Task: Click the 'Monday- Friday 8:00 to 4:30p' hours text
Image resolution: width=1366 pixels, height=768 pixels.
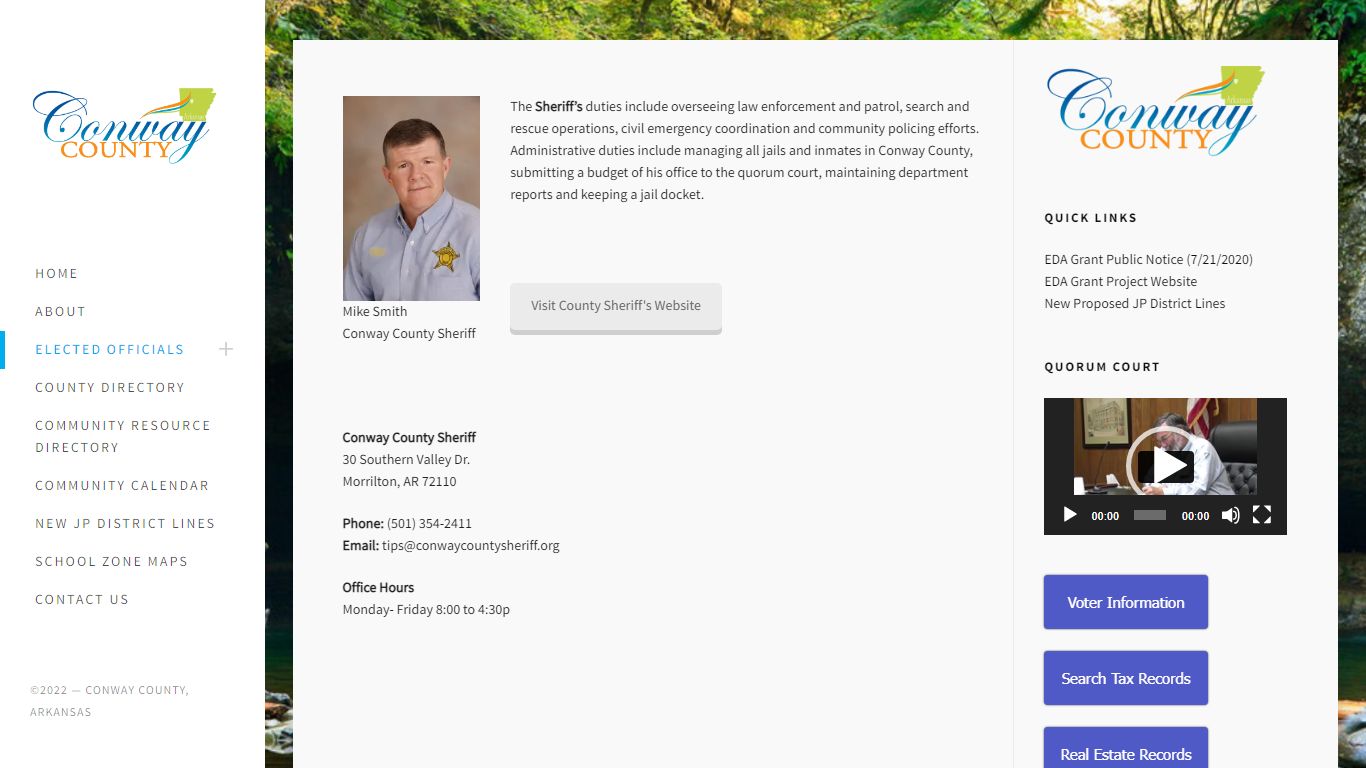Action: click(x=426, y=609)
